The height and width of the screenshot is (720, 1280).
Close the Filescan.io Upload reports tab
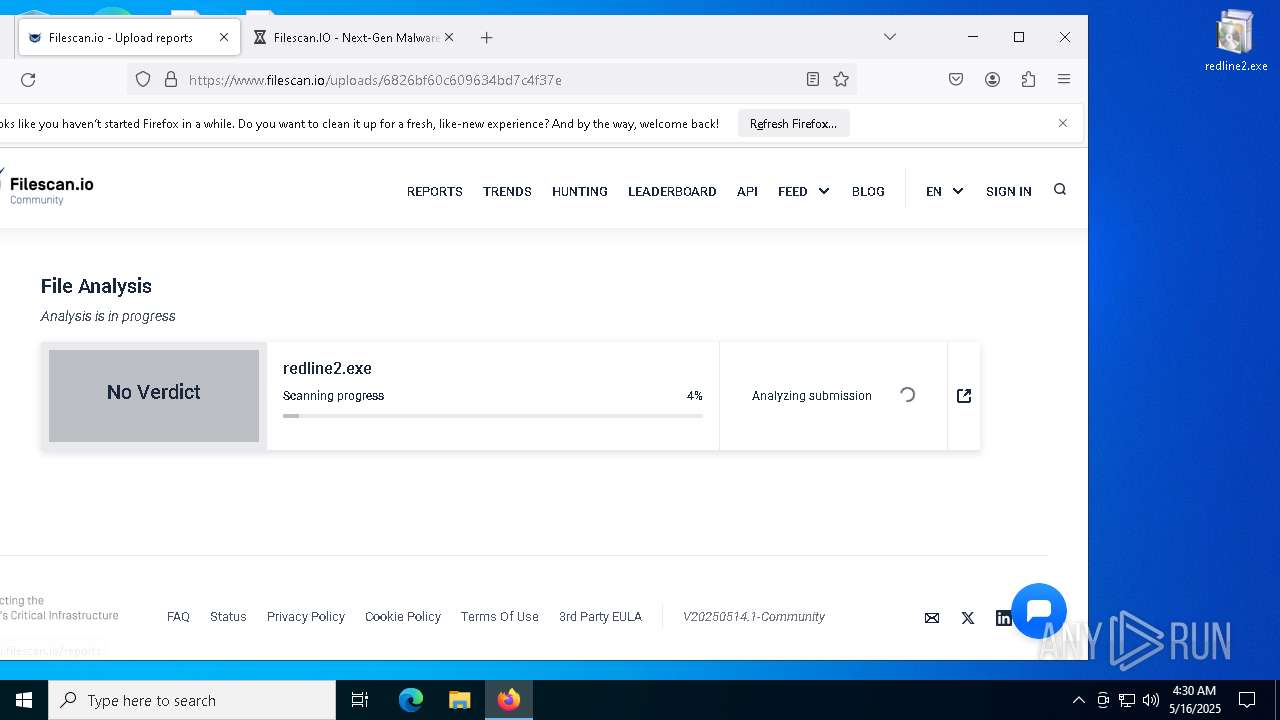[224, 37]
